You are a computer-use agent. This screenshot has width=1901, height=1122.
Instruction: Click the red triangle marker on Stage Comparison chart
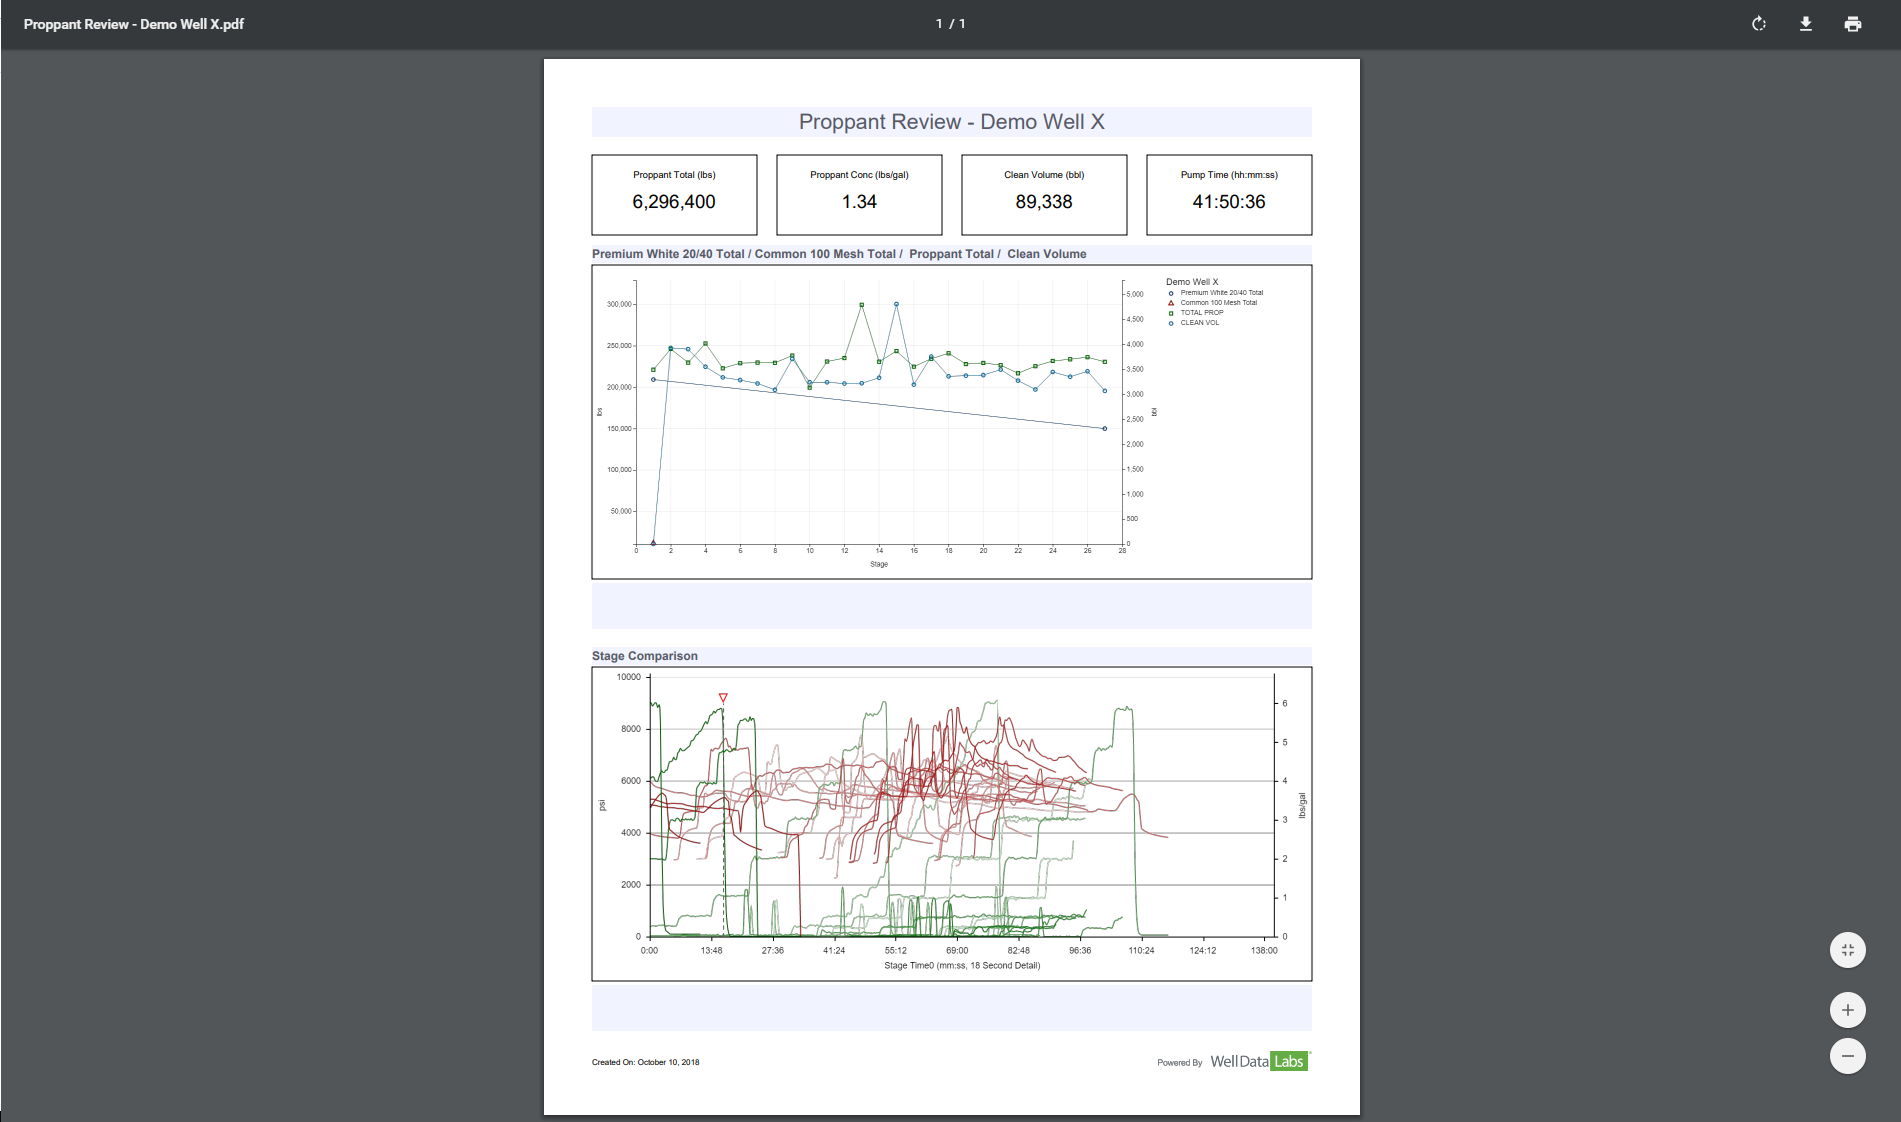723,698
